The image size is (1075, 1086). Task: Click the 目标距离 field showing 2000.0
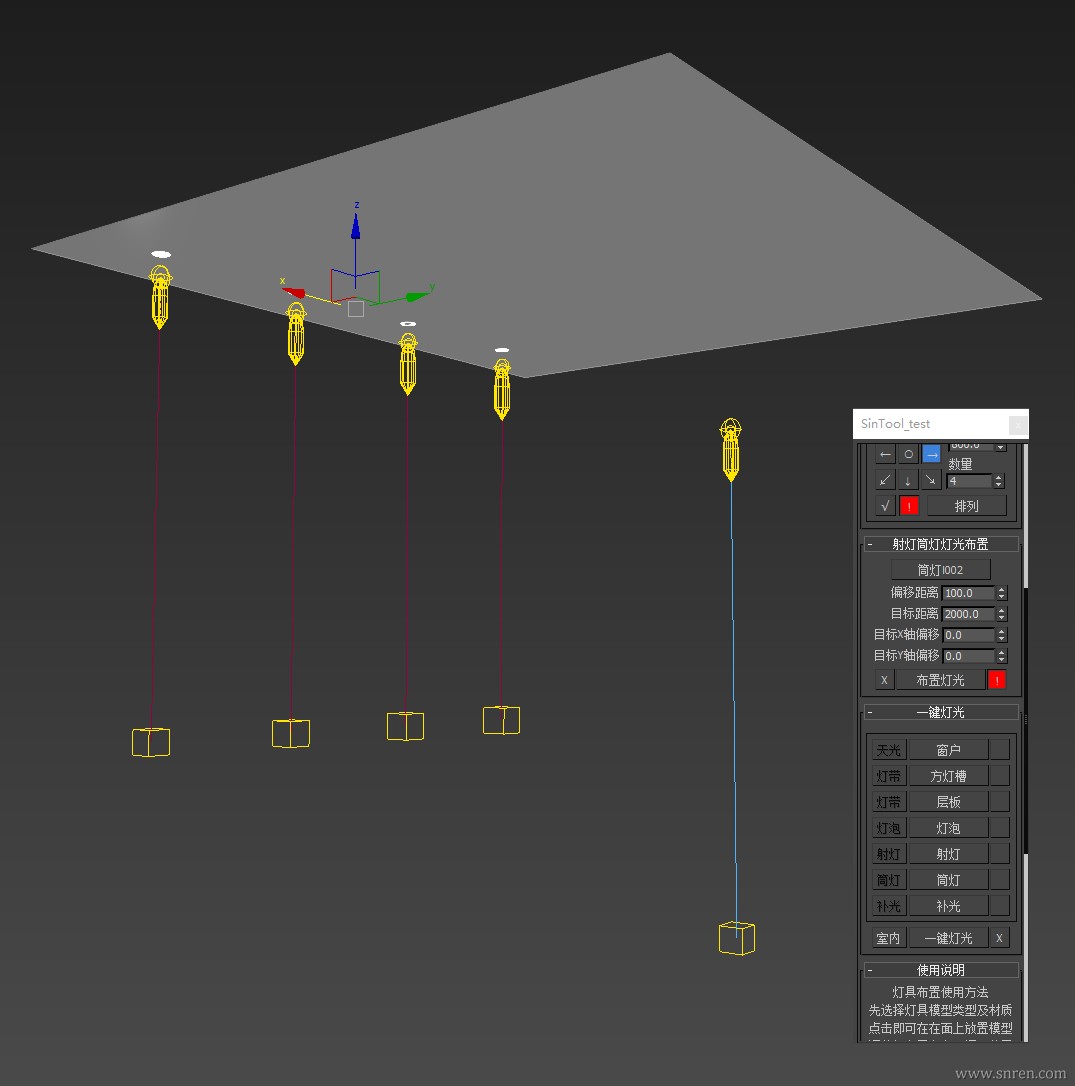pos(968,614)
